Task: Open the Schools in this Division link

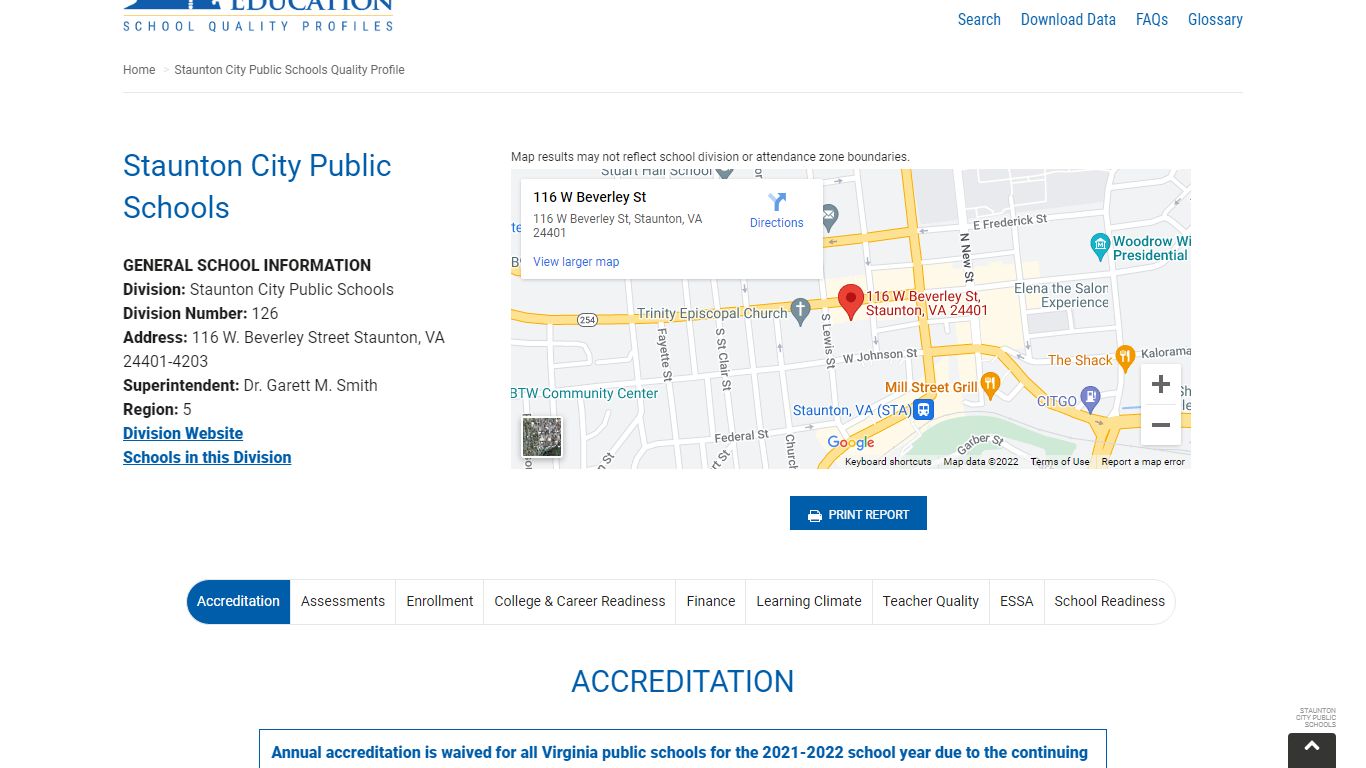Action: [x=207, y=457]
